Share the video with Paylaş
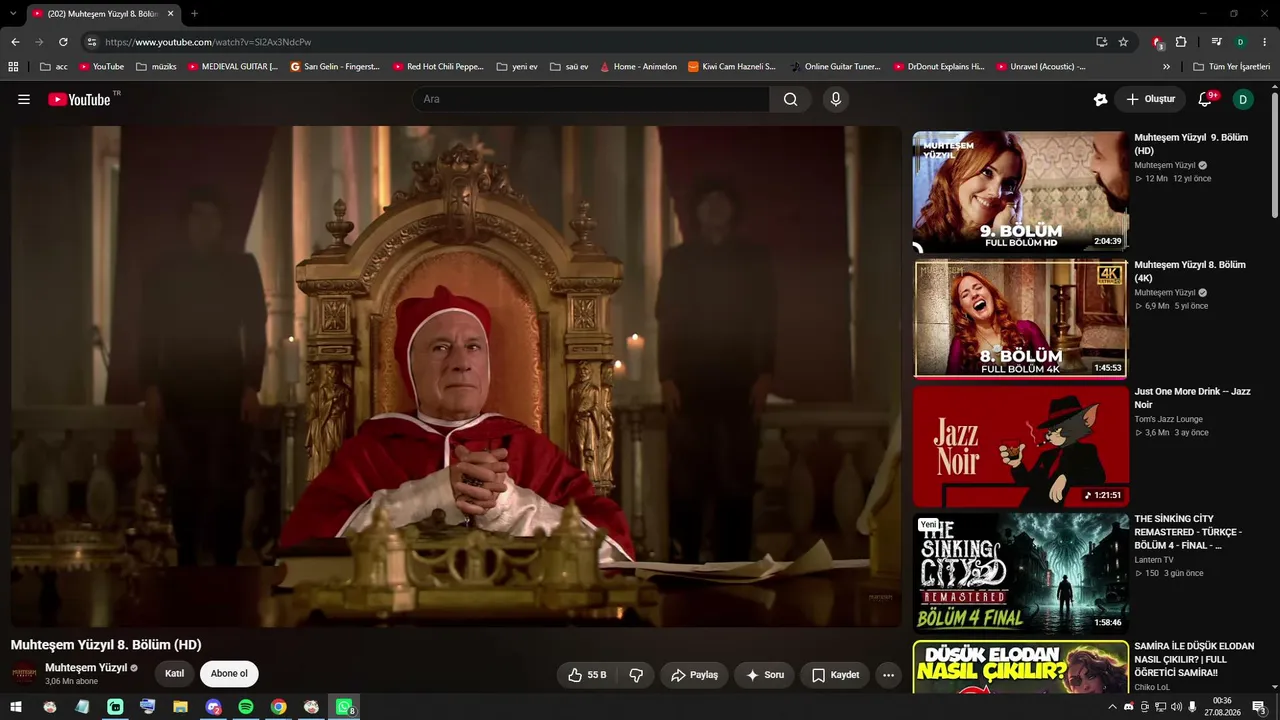Image resolution: width=1280 pixels, height=720 pixels. [695, 675]
